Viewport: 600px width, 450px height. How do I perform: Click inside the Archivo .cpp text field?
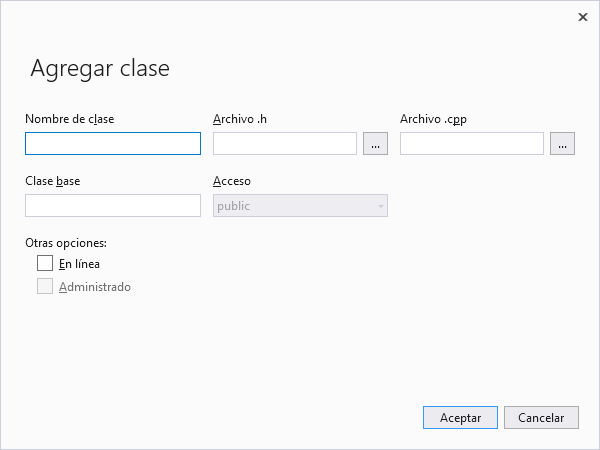472,144
